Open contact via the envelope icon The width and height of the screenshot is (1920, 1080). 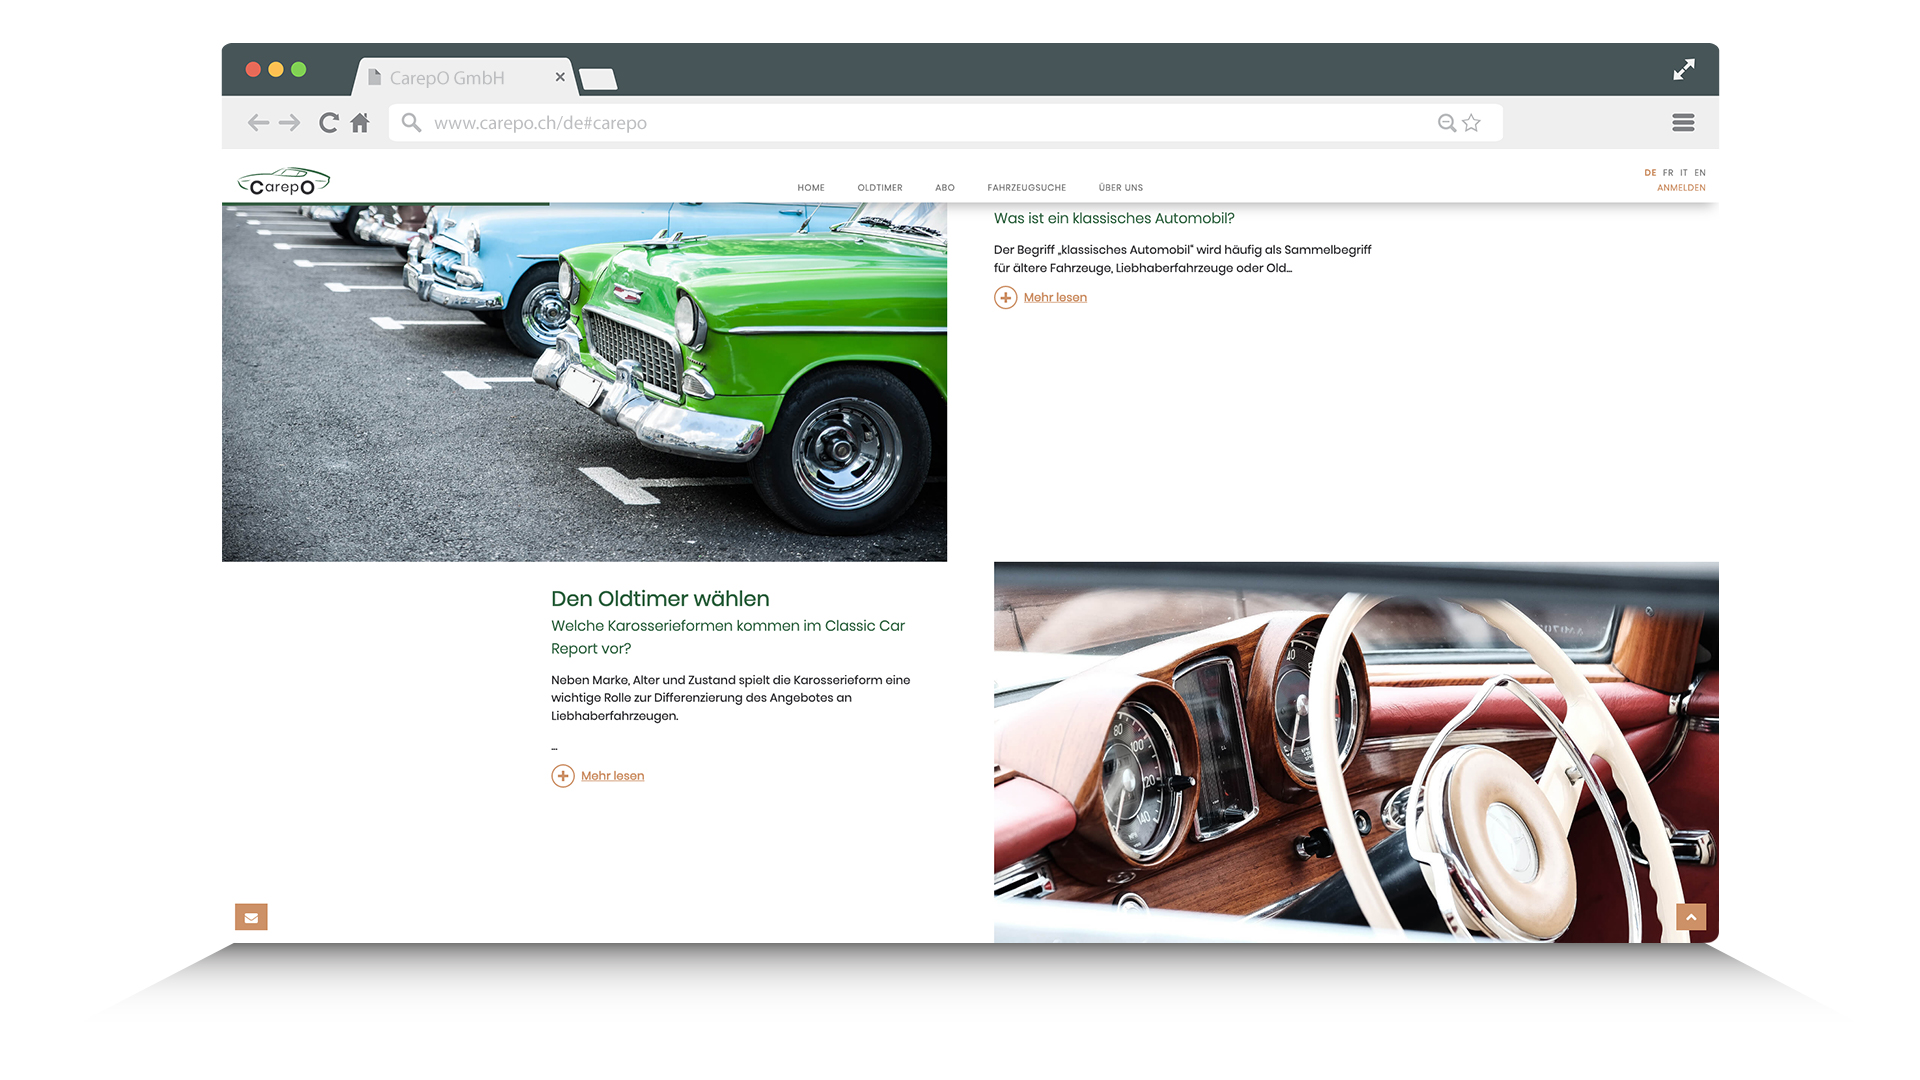[x=251, y=916]
